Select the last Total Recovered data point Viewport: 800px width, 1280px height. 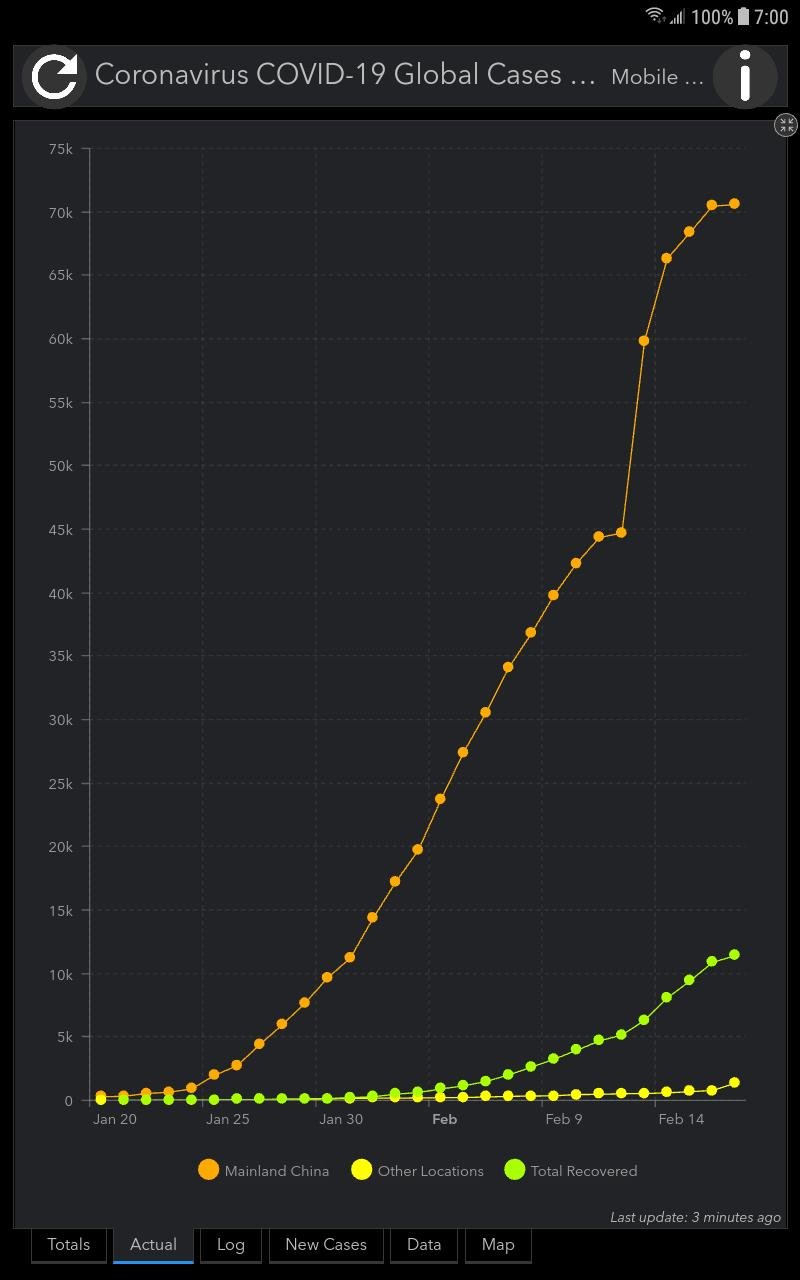coord(734,955)
